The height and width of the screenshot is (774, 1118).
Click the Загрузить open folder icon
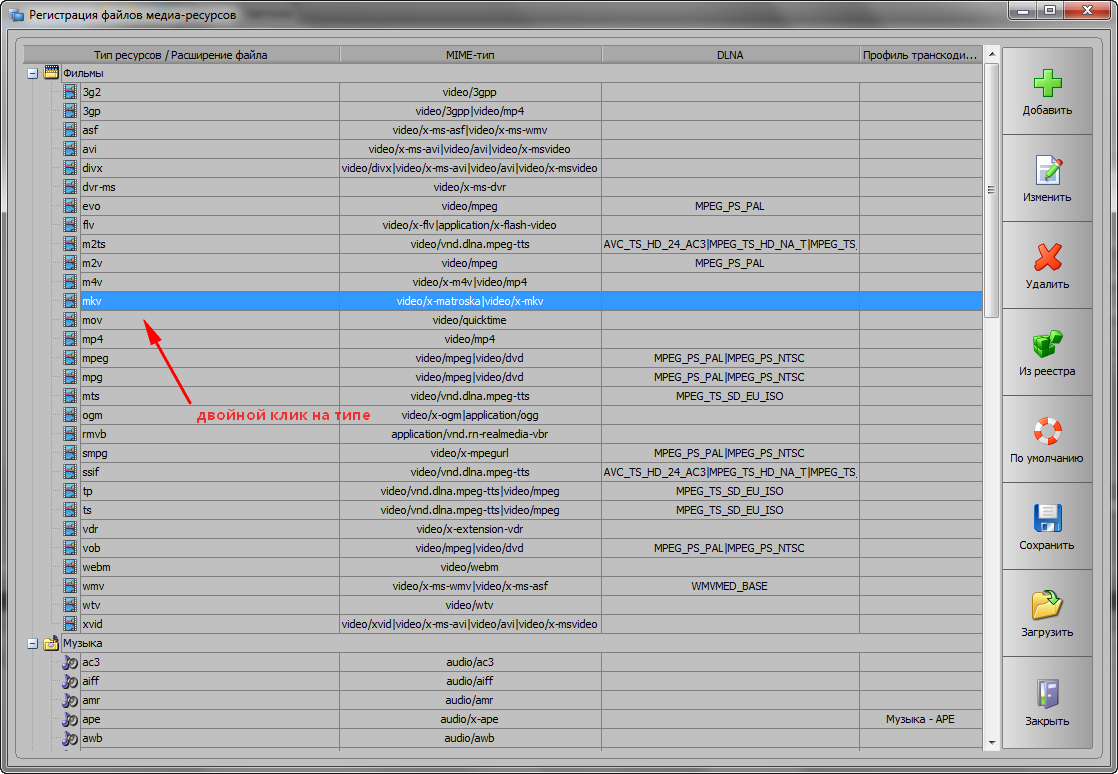click(1047, 605)
